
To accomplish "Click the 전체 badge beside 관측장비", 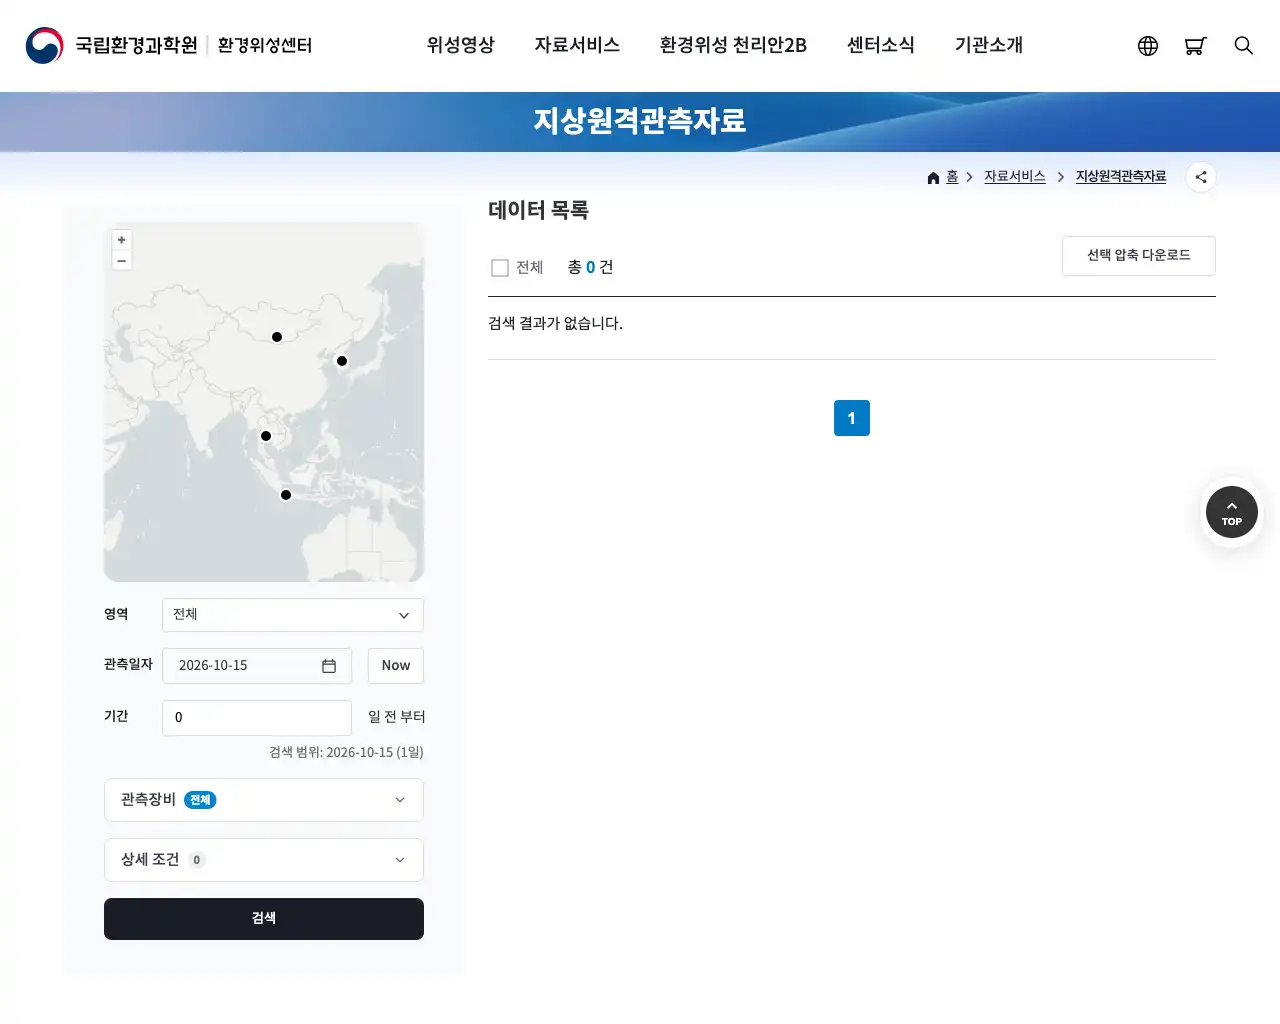I will pos(200,800).
